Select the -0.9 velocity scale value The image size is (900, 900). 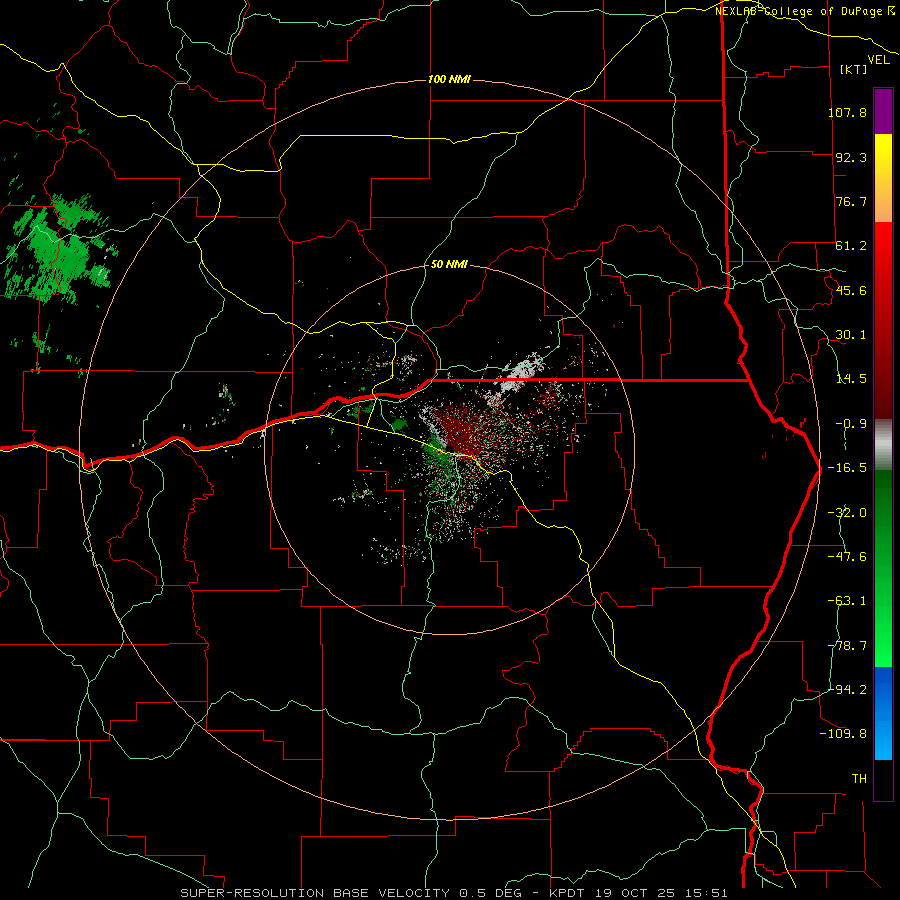coord(851,424)
